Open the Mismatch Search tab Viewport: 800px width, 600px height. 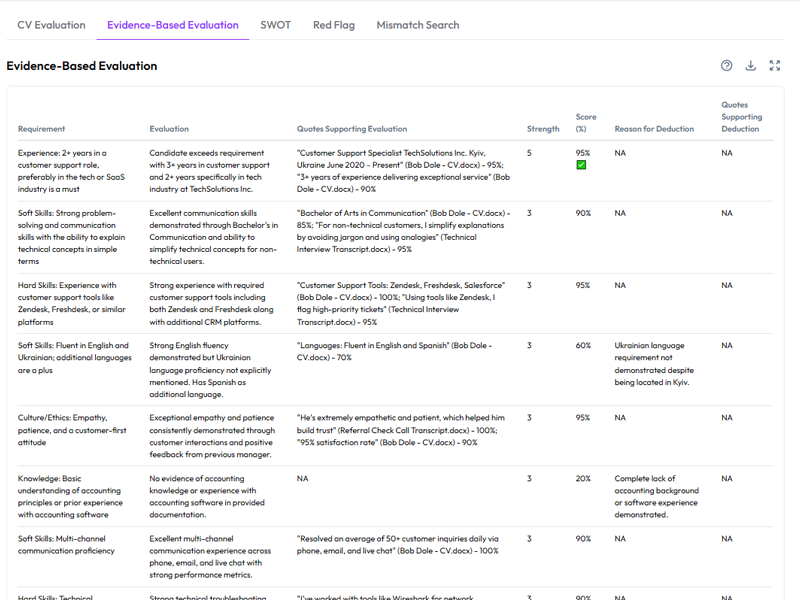tap(418, 25)
